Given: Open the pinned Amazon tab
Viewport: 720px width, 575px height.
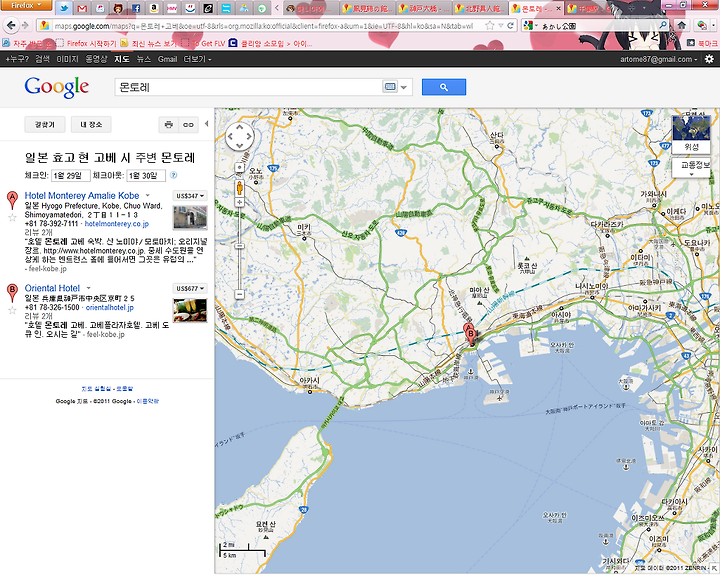Looking at the screenshot, I should coord(154,8).
